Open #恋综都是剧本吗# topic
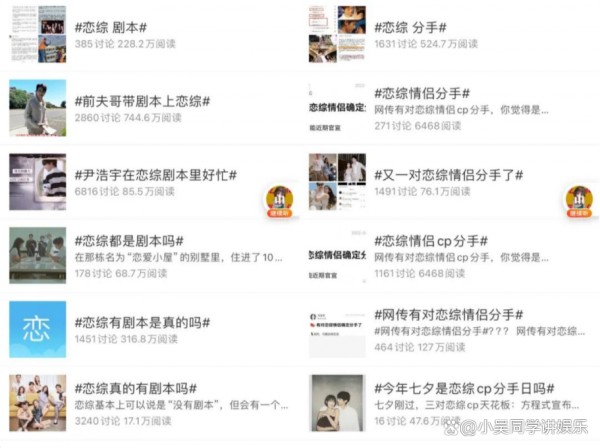Screen dimensions: 600x448 coord(129,241)
